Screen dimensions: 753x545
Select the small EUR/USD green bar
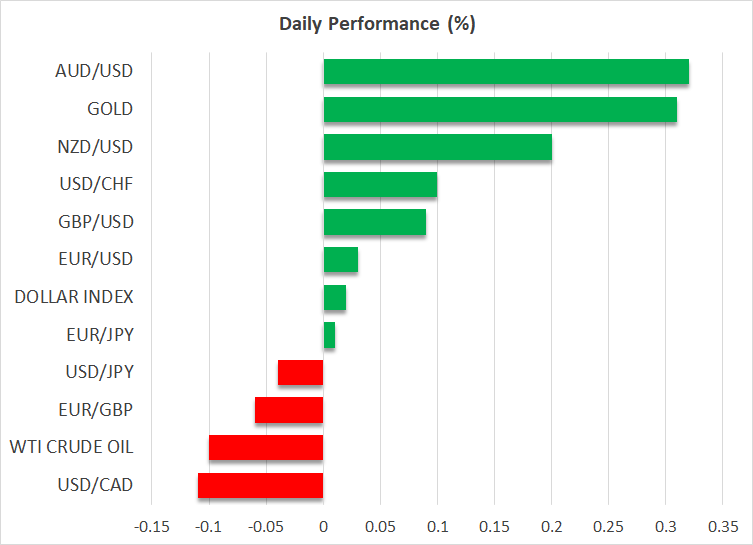[x=341, y=260]
